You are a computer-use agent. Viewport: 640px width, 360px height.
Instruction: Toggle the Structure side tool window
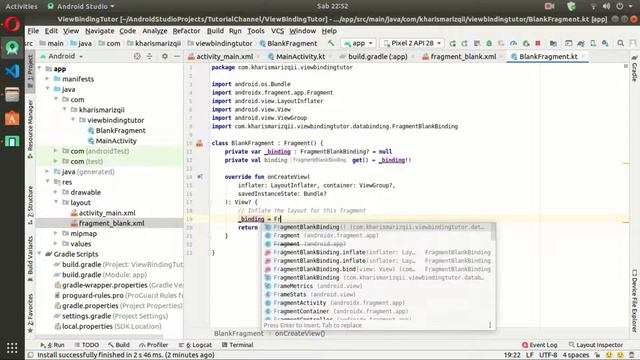[30, 205]
